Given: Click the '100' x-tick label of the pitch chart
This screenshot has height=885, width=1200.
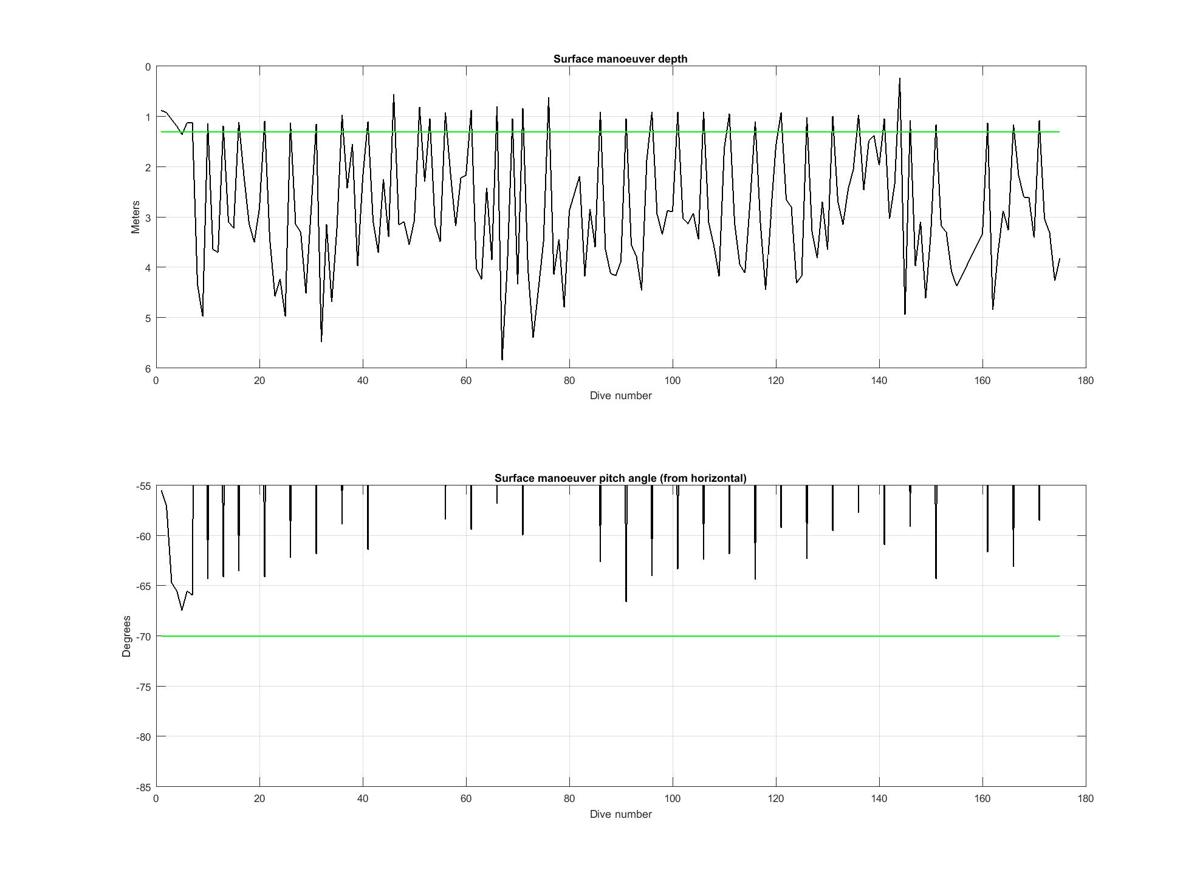Looking at the screenshot, I should [672, 799].
